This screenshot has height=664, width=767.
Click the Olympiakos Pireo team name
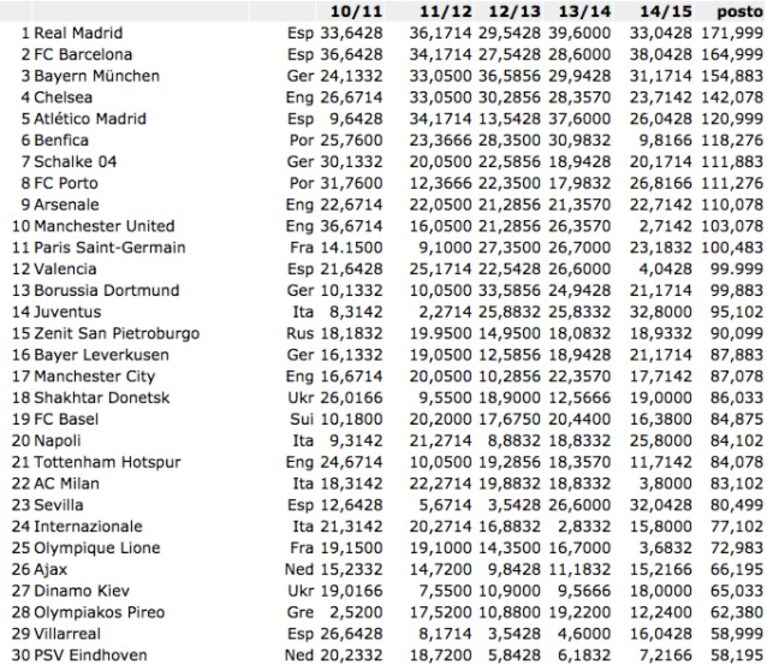(x=99, y=612)
